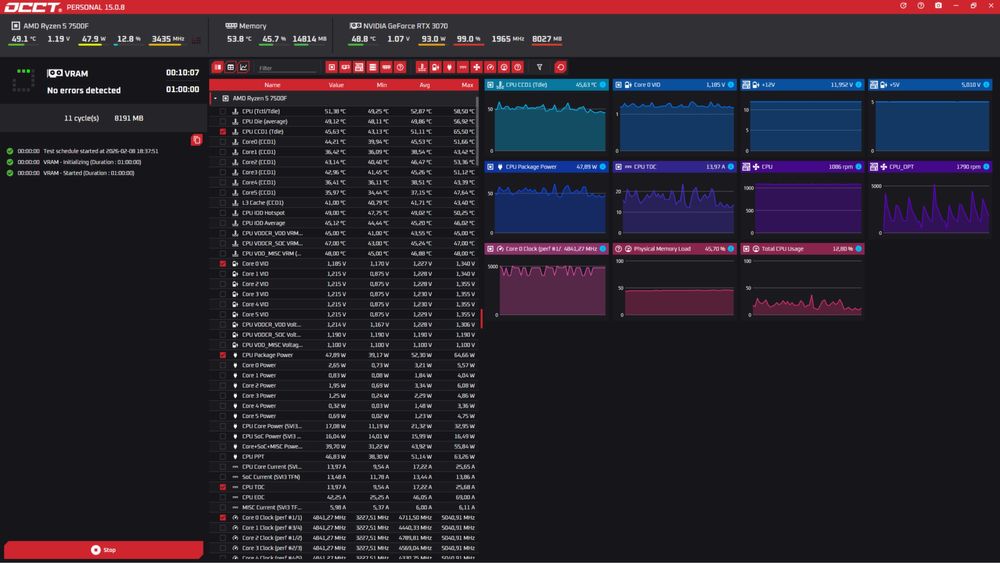Filter sensors by storage device icon
The image size is (1000, 563).
click(372, 67)
